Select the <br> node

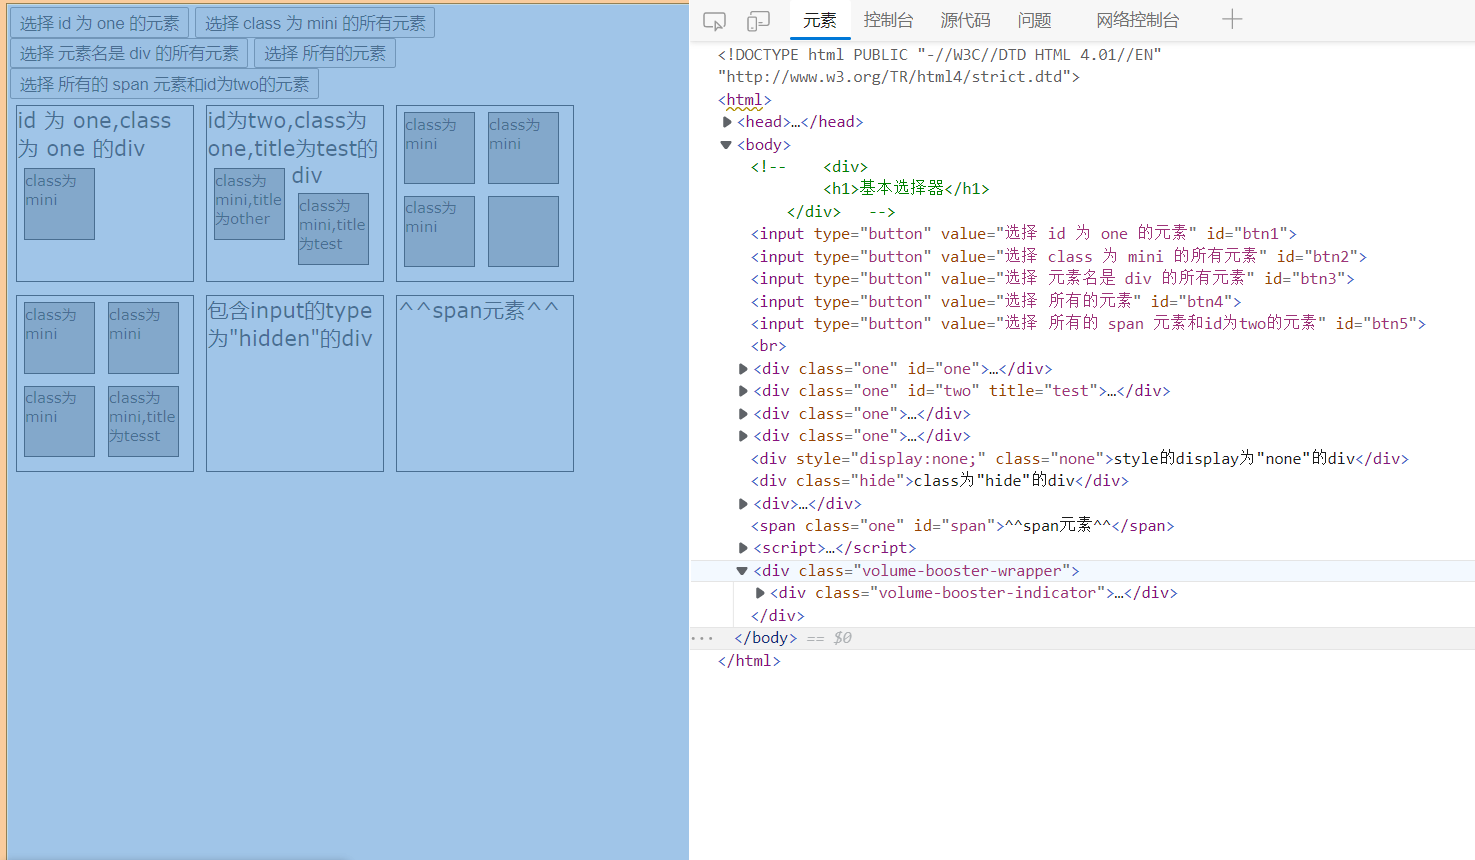click(769, 346)
